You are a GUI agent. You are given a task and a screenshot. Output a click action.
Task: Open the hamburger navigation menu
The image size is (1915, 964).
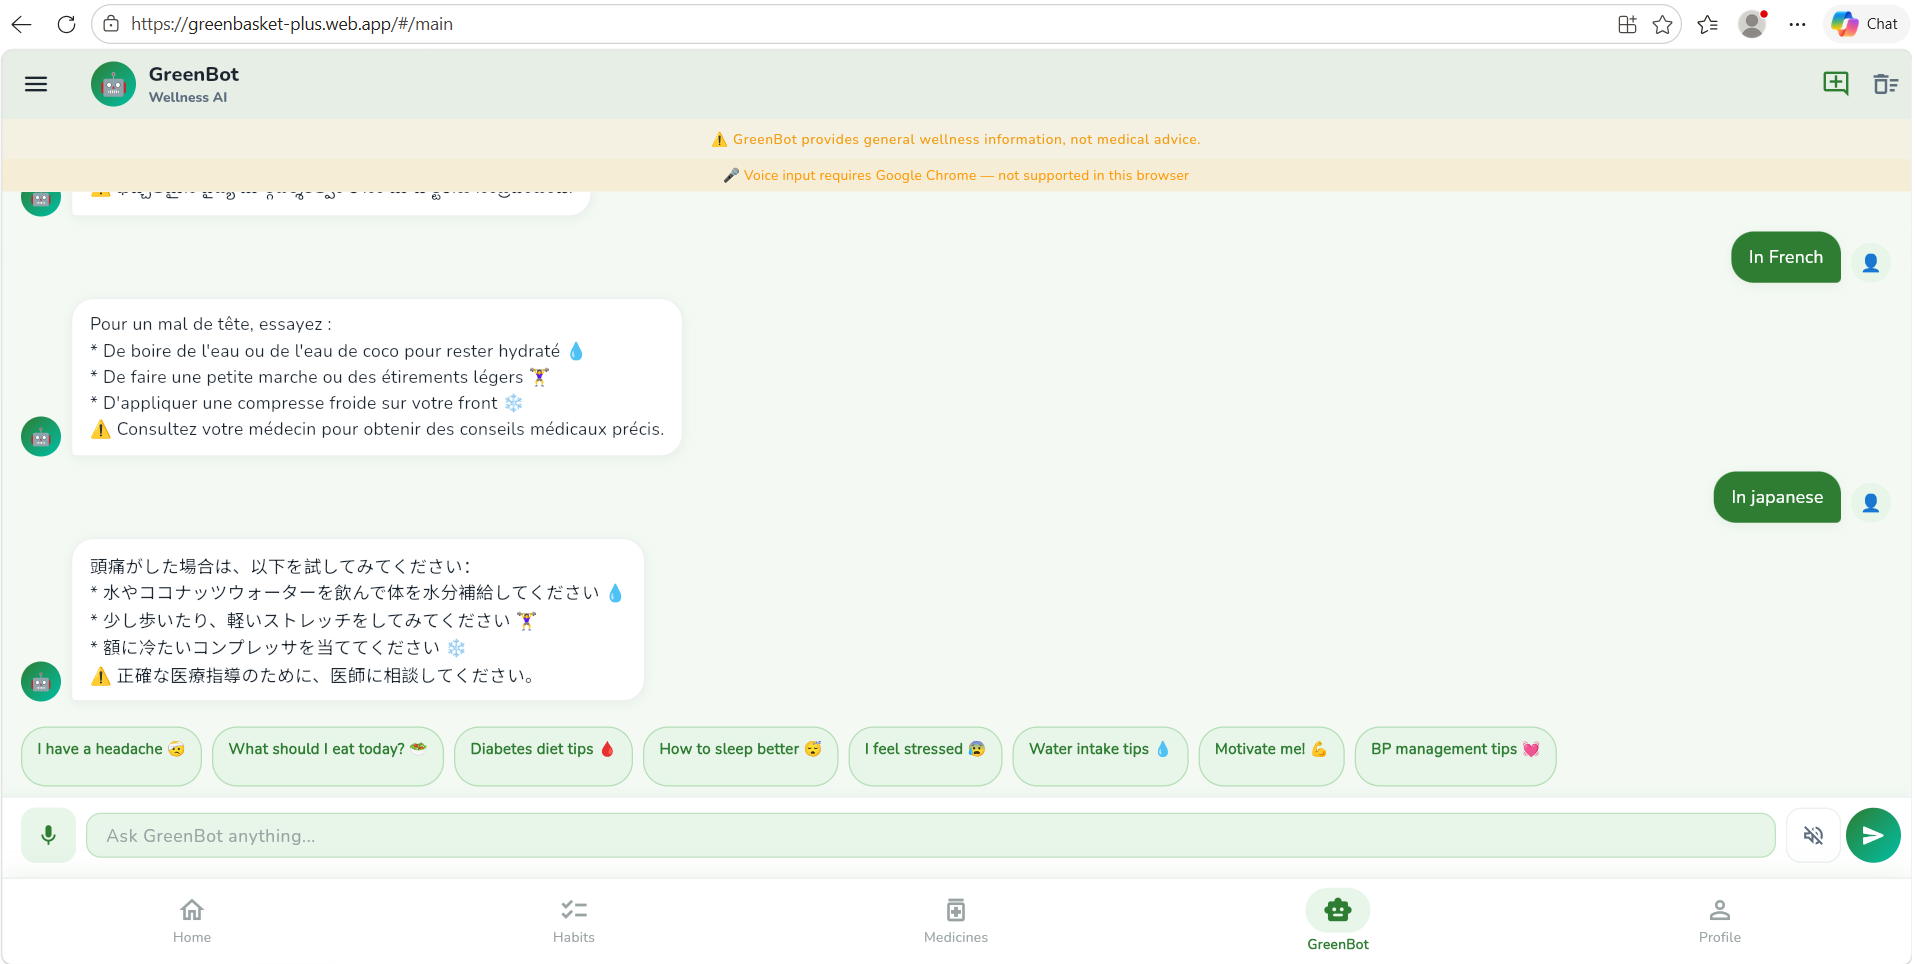[x=36, y=84]
